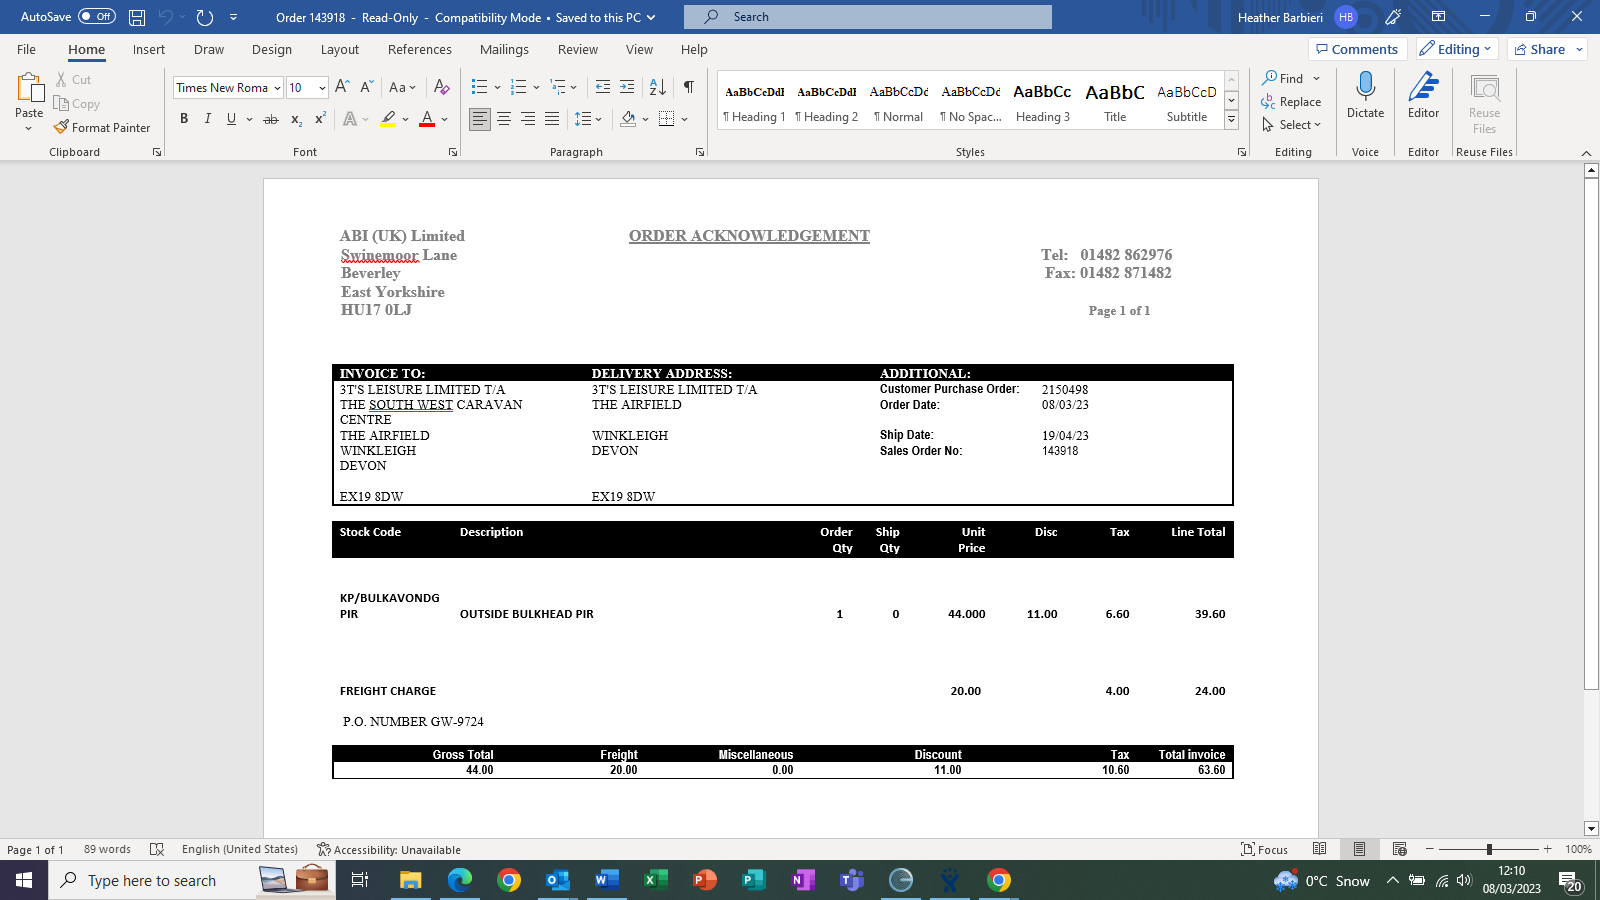Click in the title bar Search box
Image resolution: width=1600 pixels, height=900 pixels.
[867, 17]
